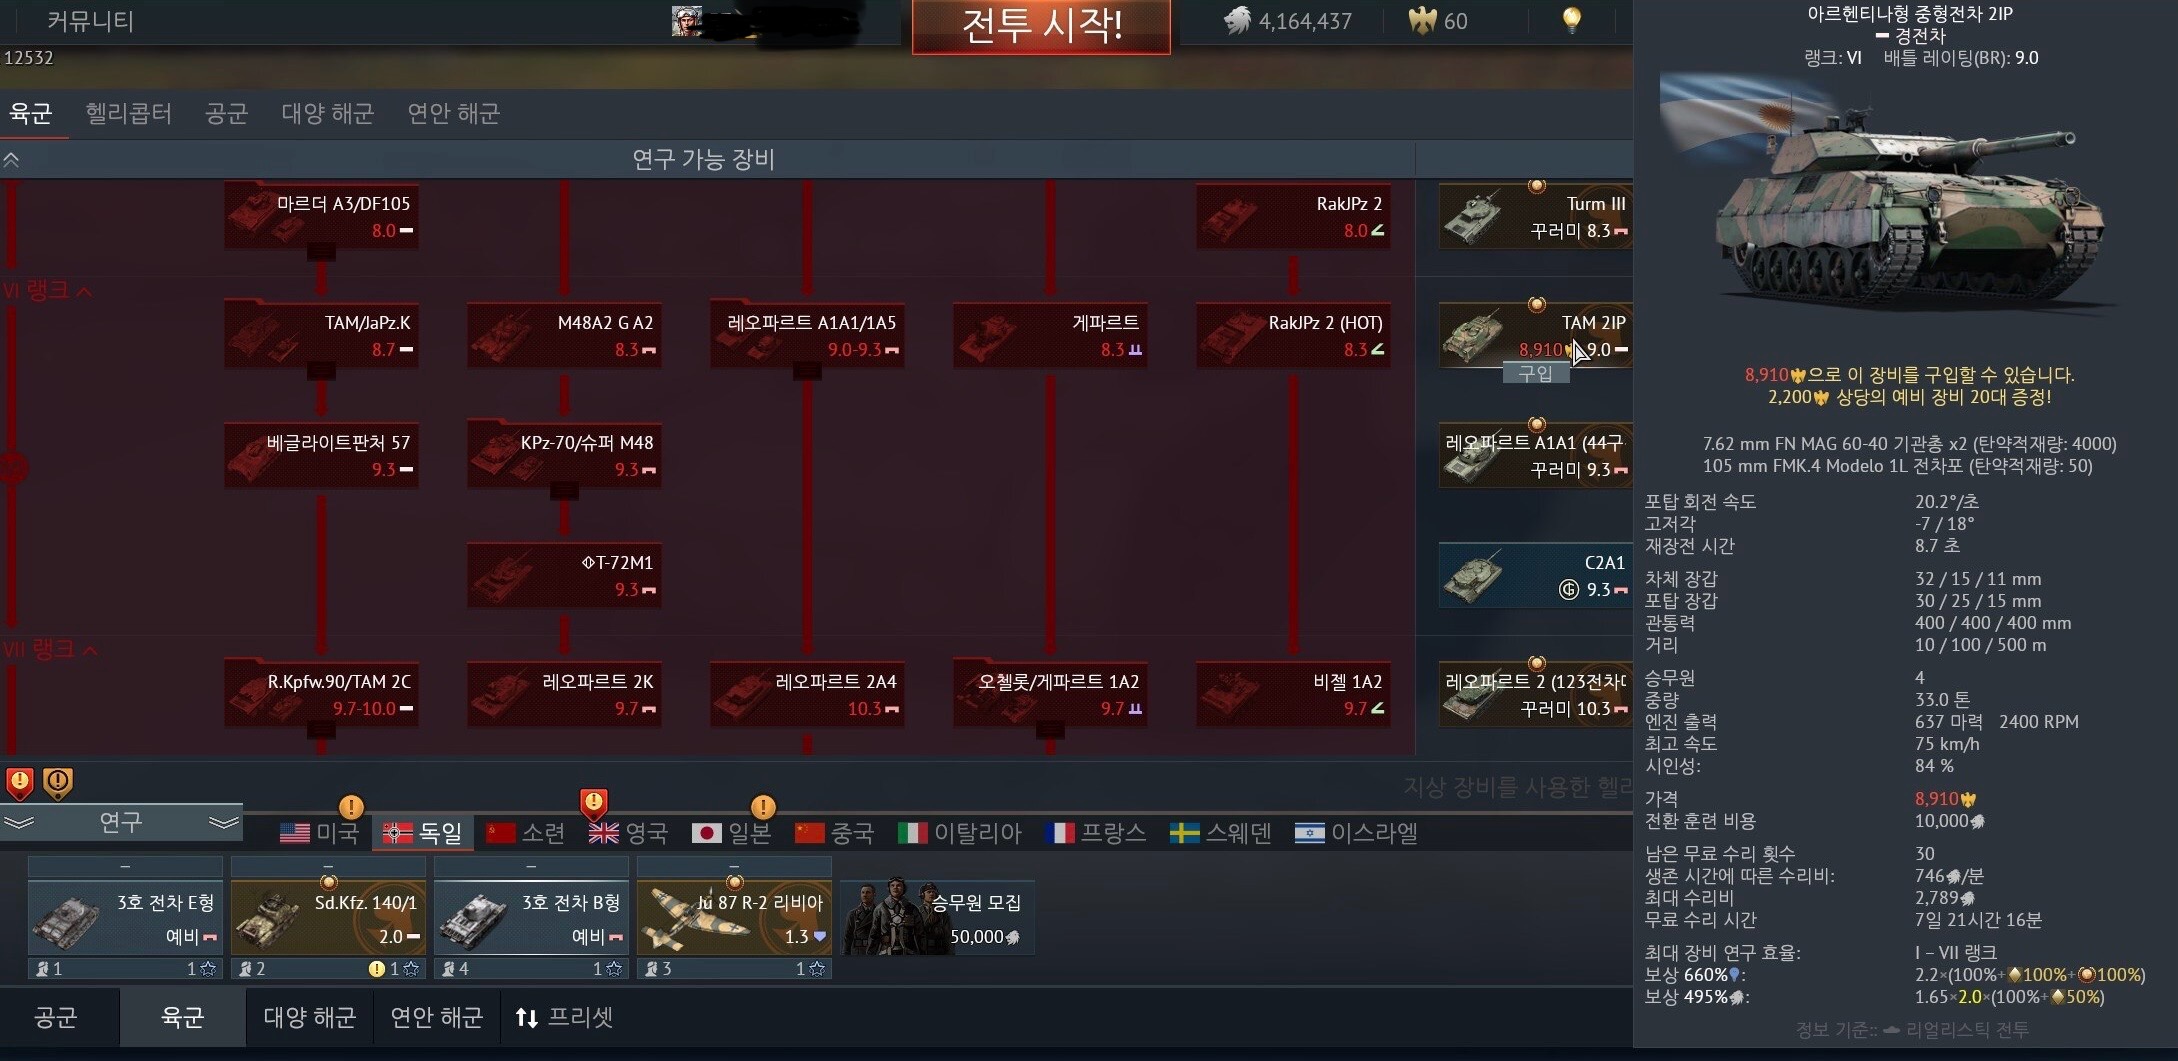
Task: Collapse the 연구 가능 장비 panel
Action: point(12,160)
